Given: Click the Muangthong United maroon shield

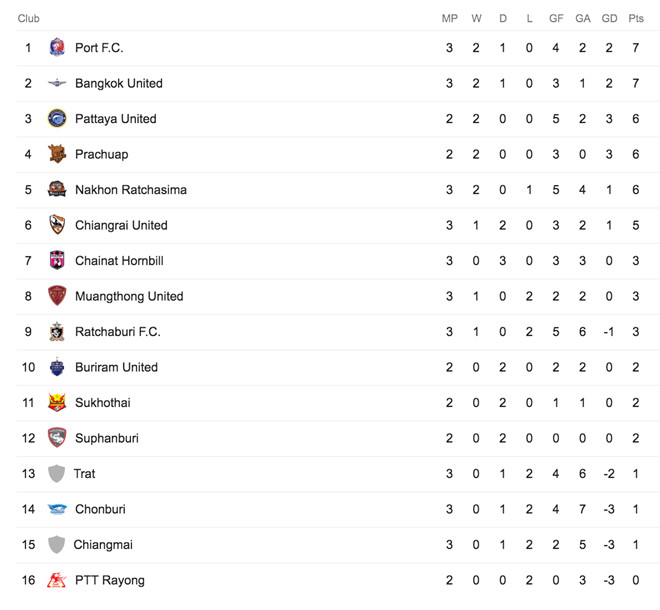Looking at the screenshot, I should tap(57, 296).
